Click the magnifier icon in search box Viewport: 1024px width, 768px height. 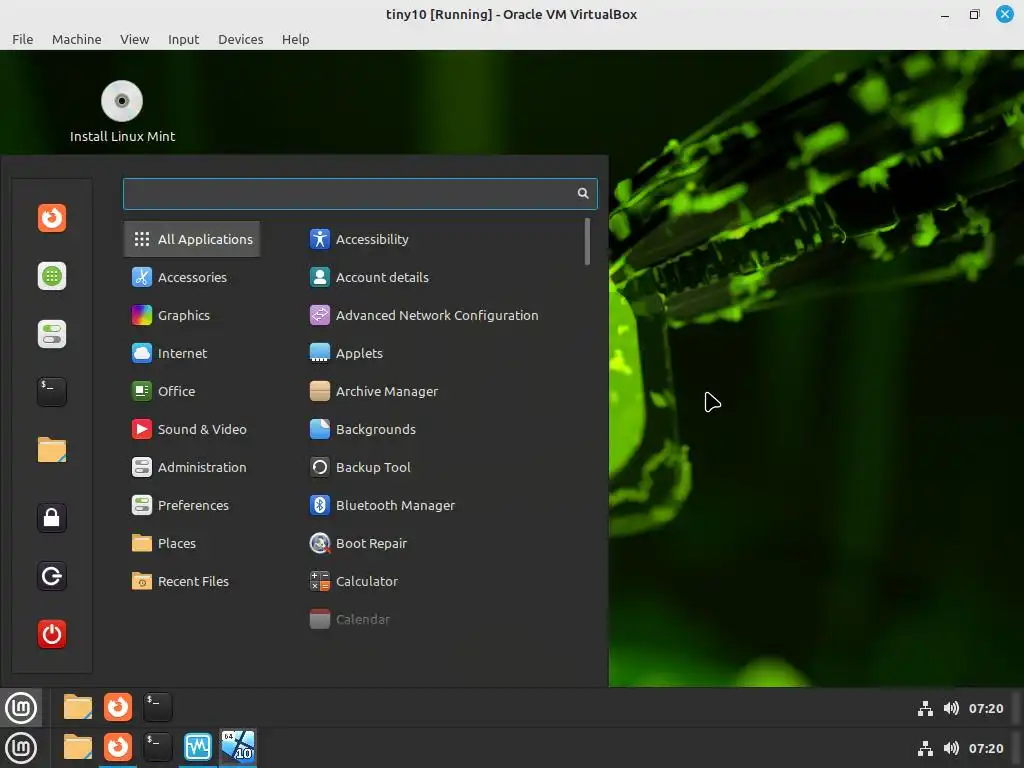click(583, 193)
